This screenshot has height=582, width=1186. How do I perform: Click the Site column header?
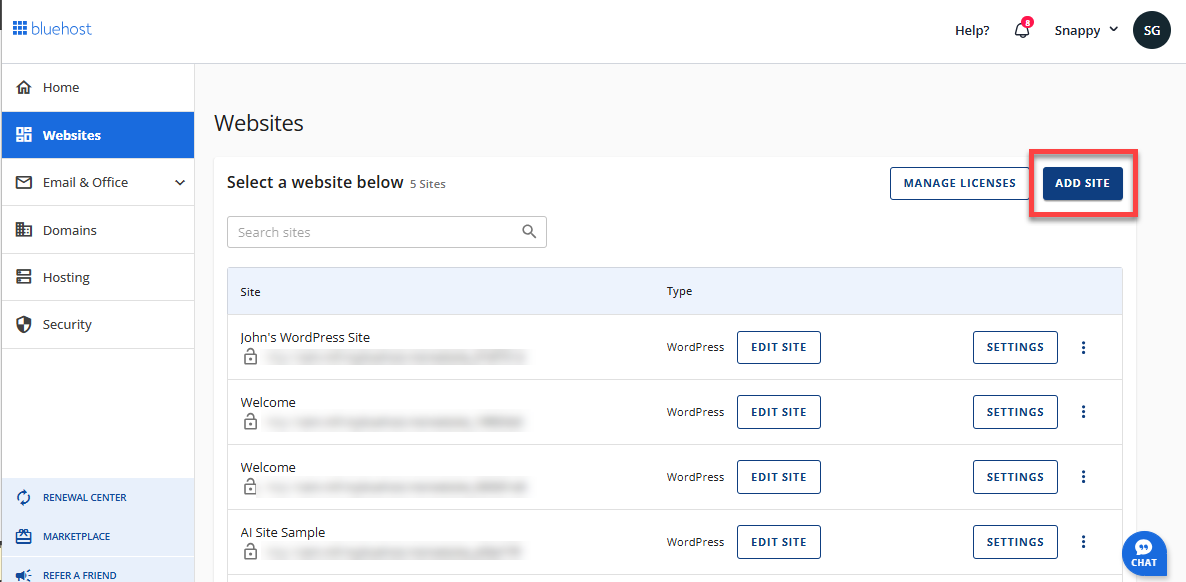[x=250, y=291]
